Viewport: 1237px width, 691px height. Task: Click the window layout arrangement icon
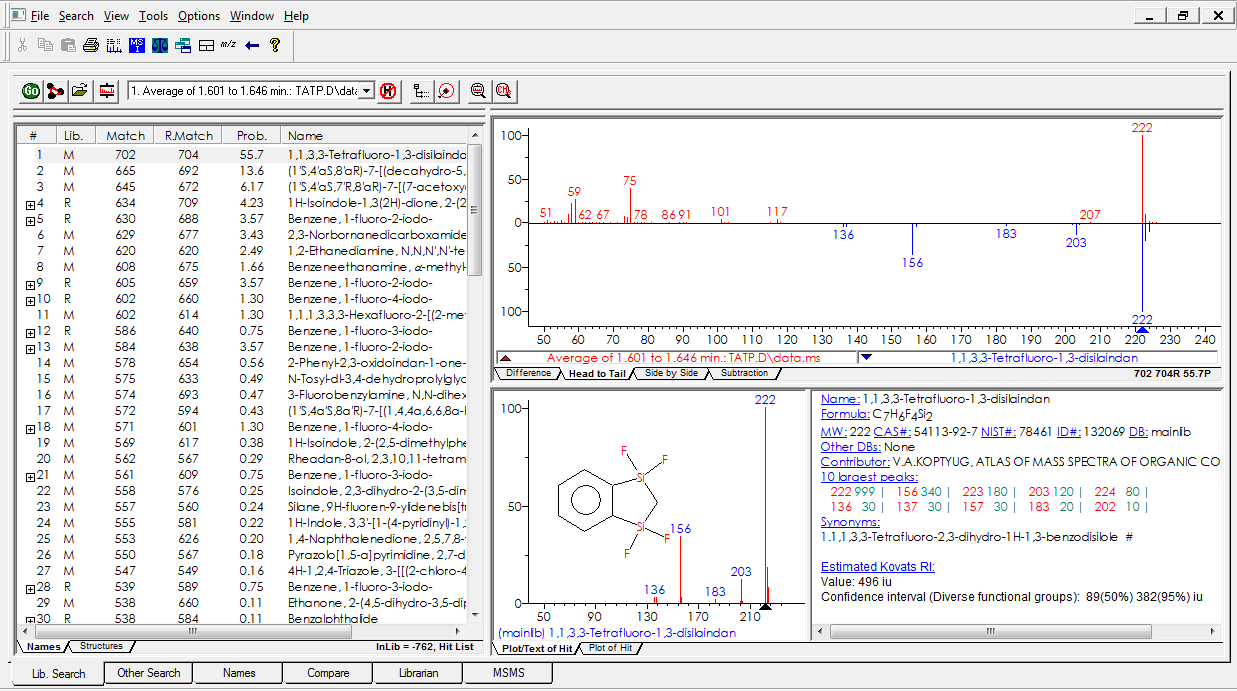click(x=205, y=45)
